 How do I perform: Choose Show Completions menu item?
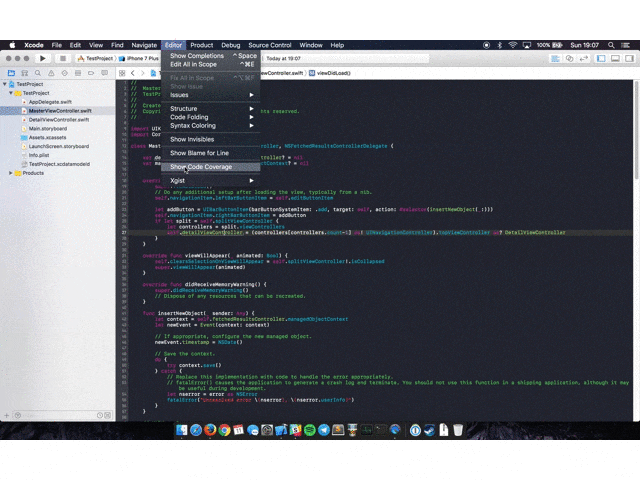211,56
